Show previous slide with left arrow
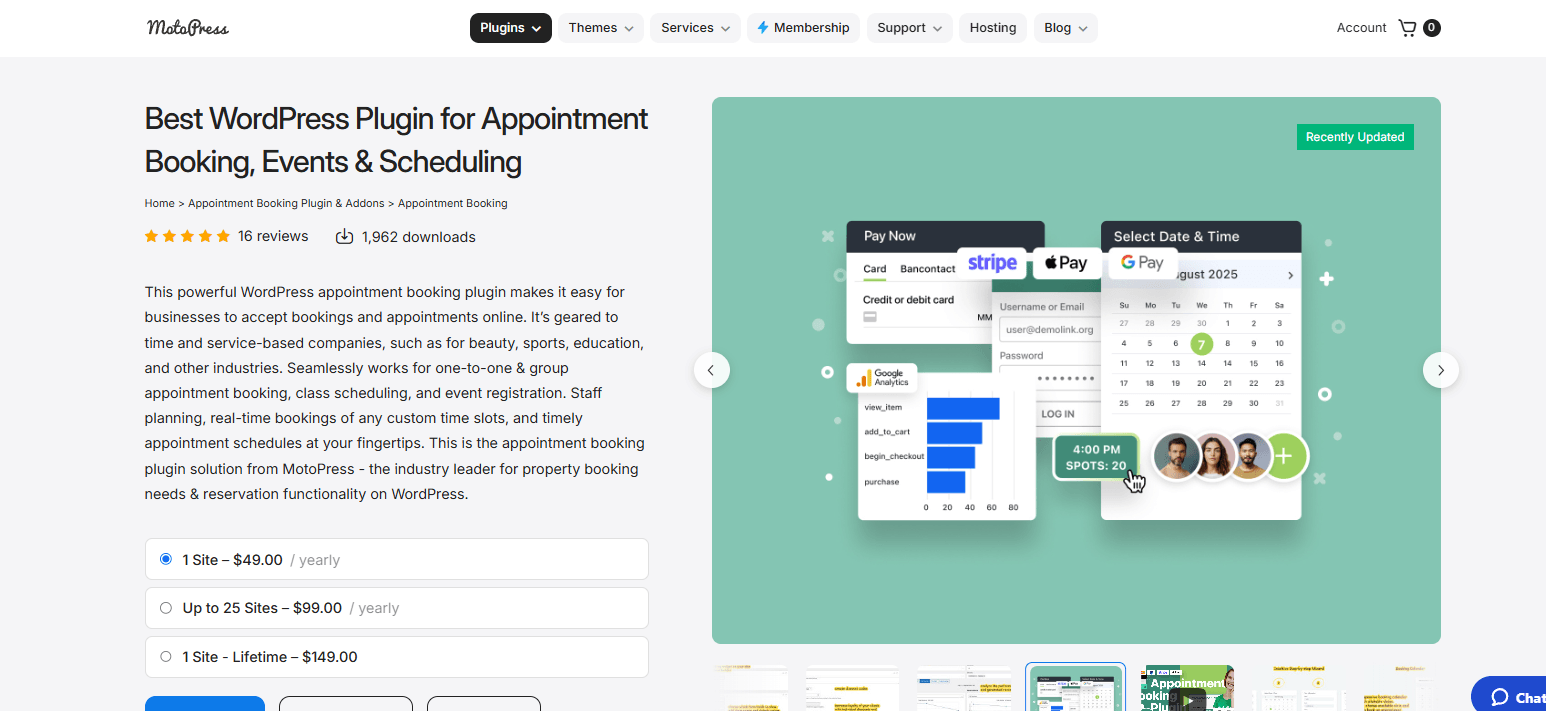Screen dimensions: 1546x711 [711, 370]
